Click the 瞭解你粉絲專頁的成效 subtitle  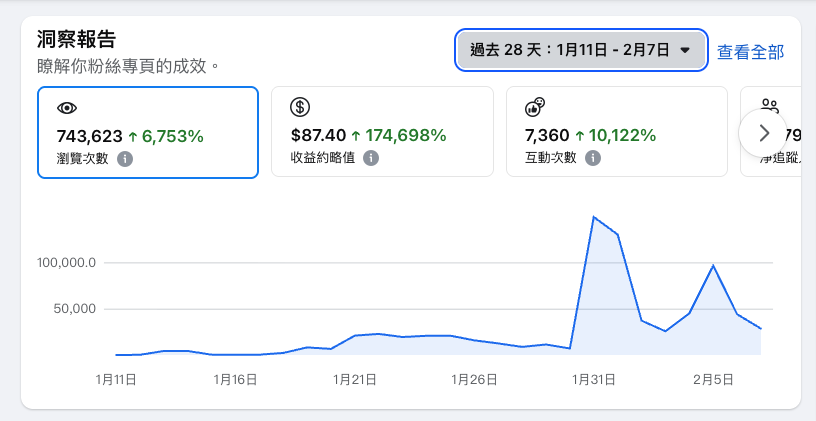[x=129, y=67]
